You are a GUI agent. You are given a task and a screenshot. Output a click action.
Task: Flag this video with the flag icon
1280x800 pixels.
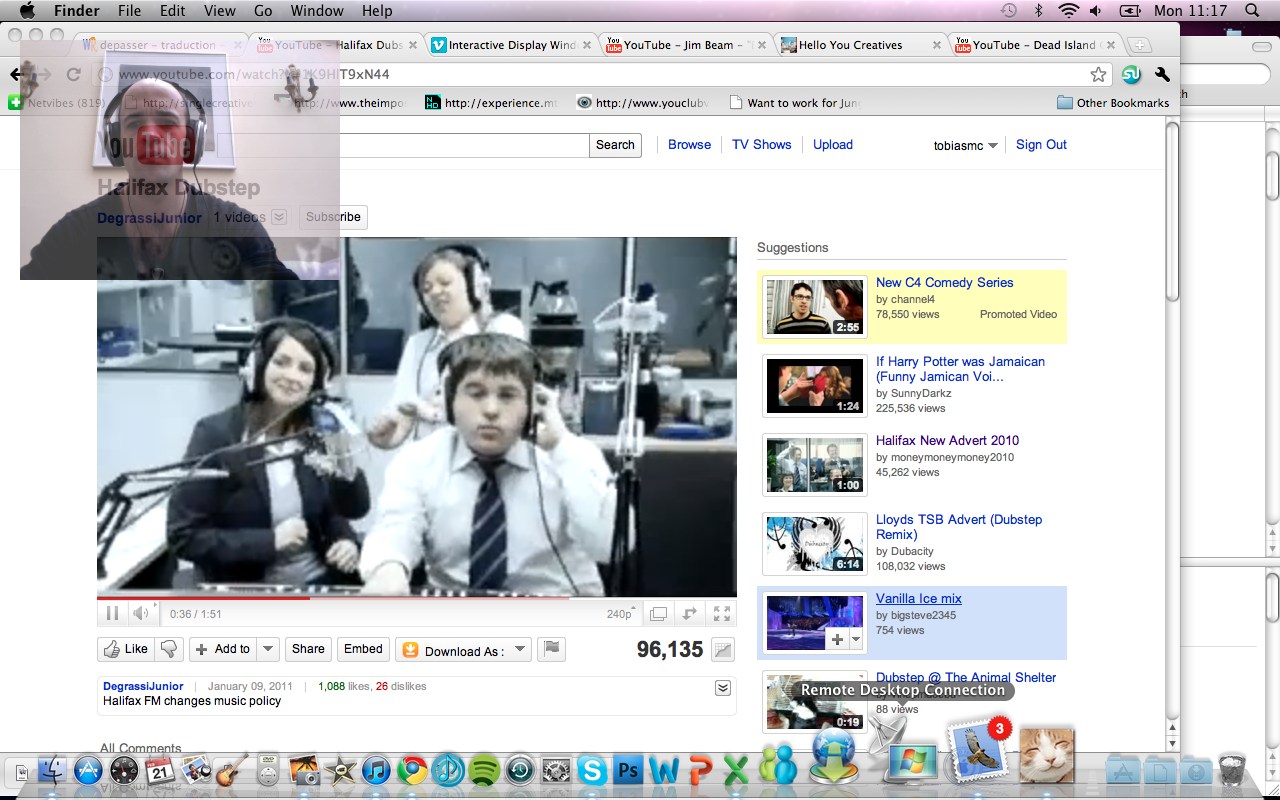pos(551,649)
